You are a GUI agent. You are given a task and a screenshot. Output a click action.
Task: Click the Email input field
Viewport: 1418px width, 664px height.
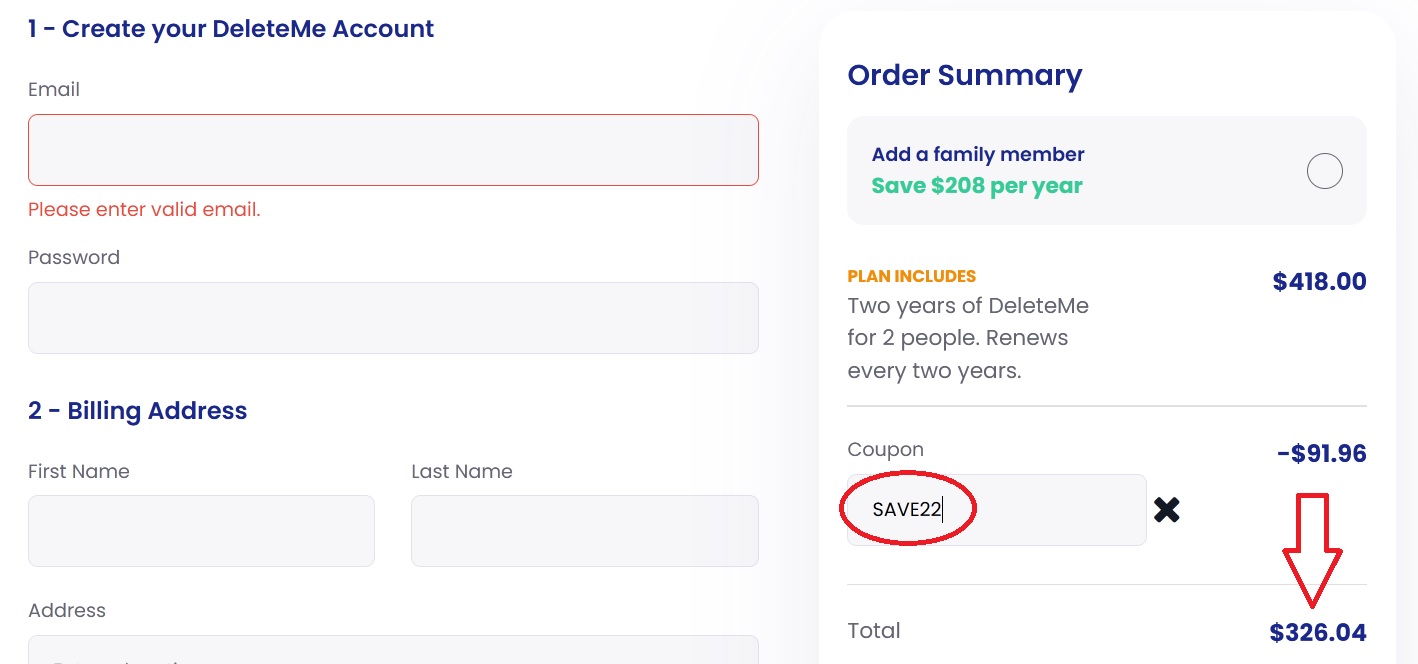pyautogui.click(x=393, y=150)
